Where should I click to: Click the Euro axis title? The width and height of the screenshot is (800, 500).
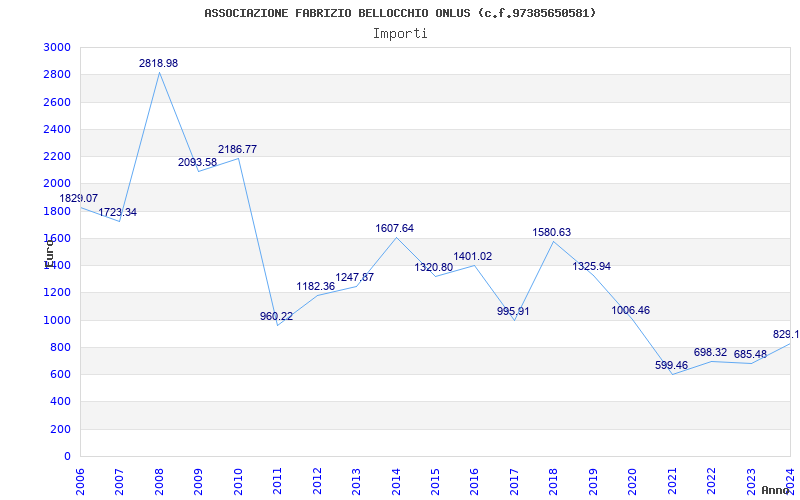49,254
